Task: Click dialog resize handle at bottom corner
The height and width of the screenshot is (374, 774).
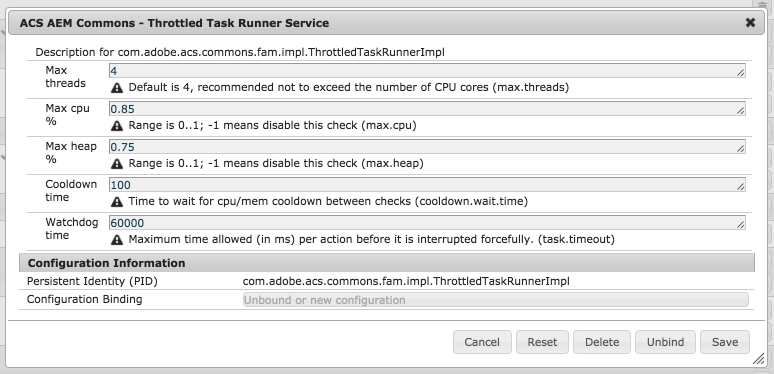Action: (x=758, y=359)
